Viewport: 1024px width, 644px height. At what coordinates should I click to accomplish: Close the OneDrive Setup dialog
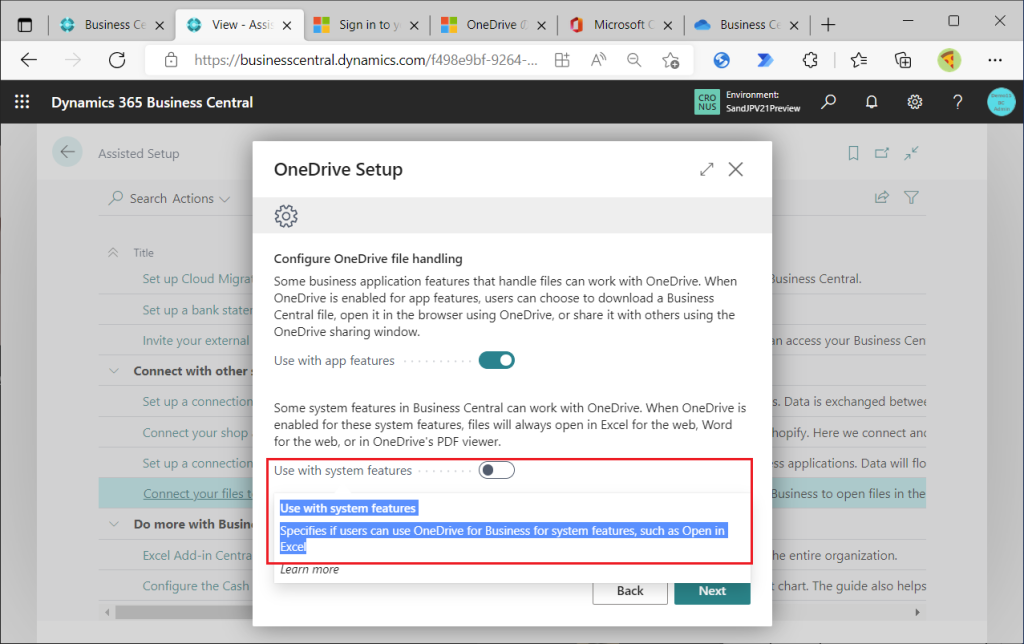[x=735, y=169]
